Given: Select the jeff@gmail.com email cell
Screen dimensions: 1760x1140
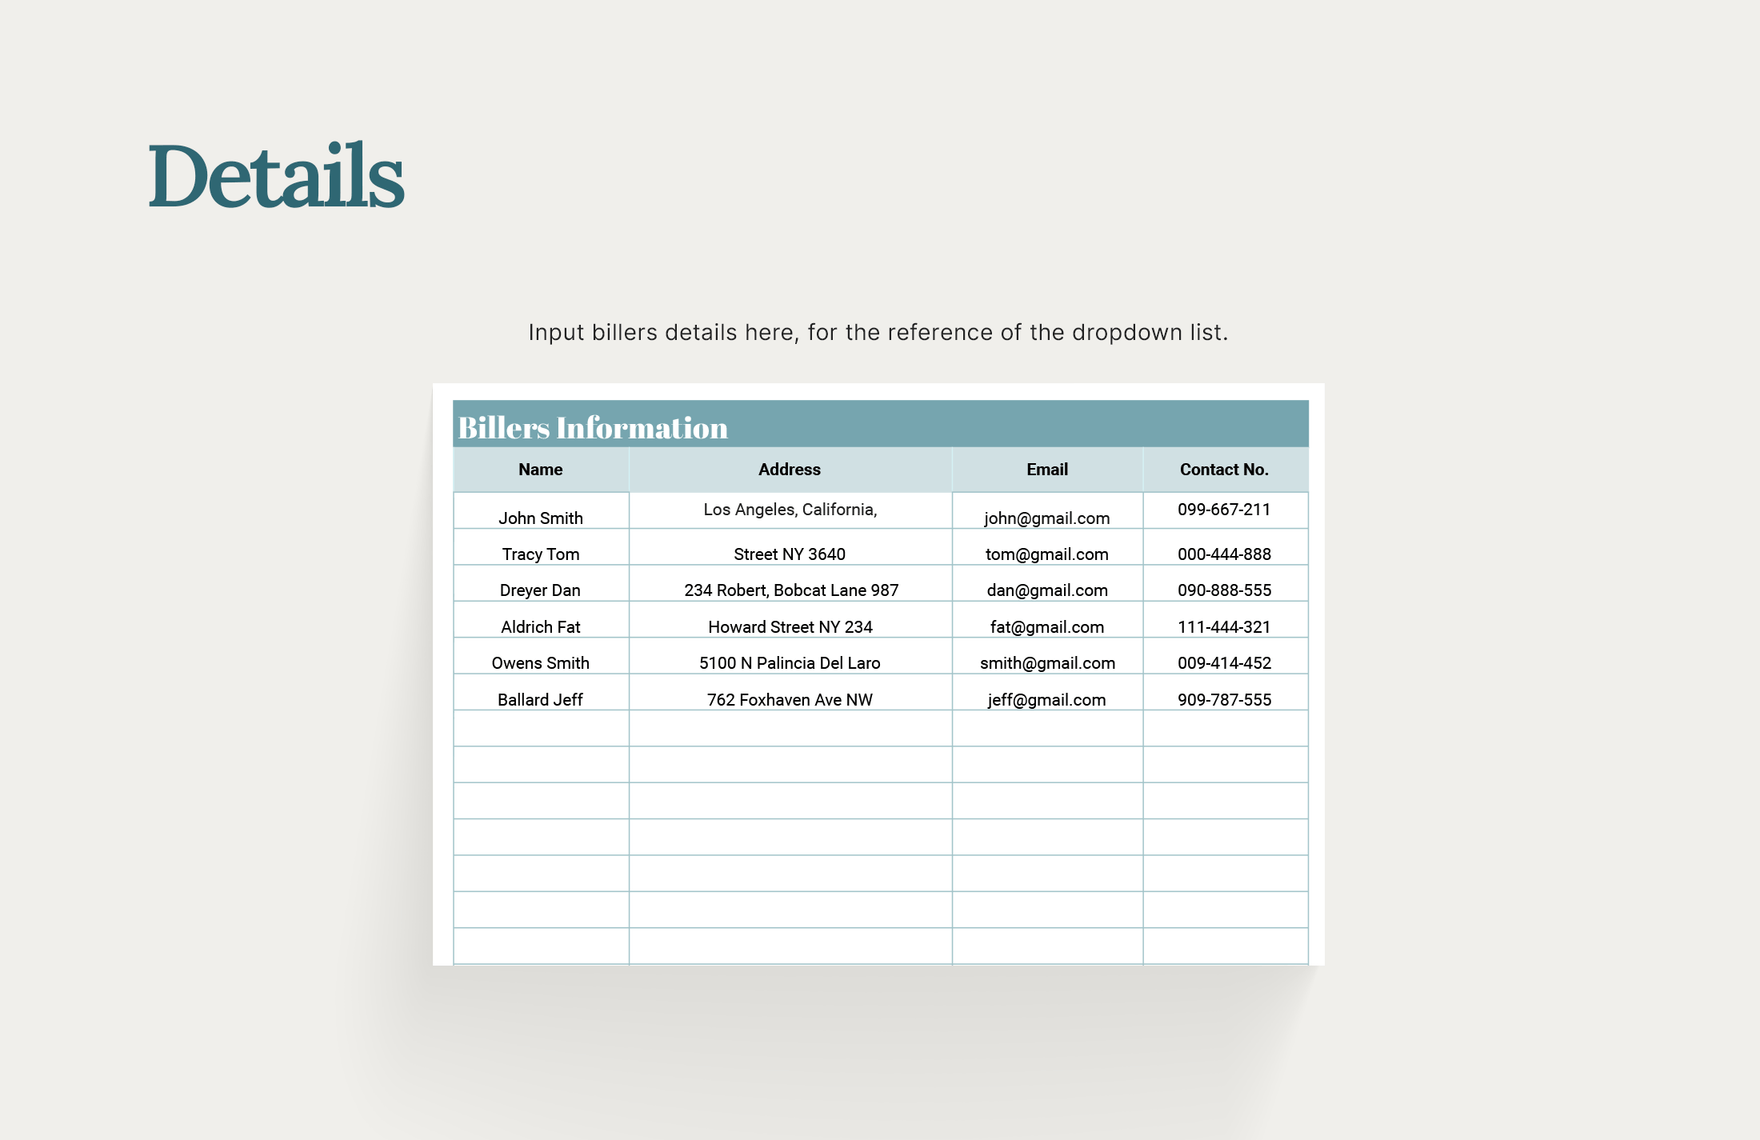Looking at the screenshot, I should 1047,692.
